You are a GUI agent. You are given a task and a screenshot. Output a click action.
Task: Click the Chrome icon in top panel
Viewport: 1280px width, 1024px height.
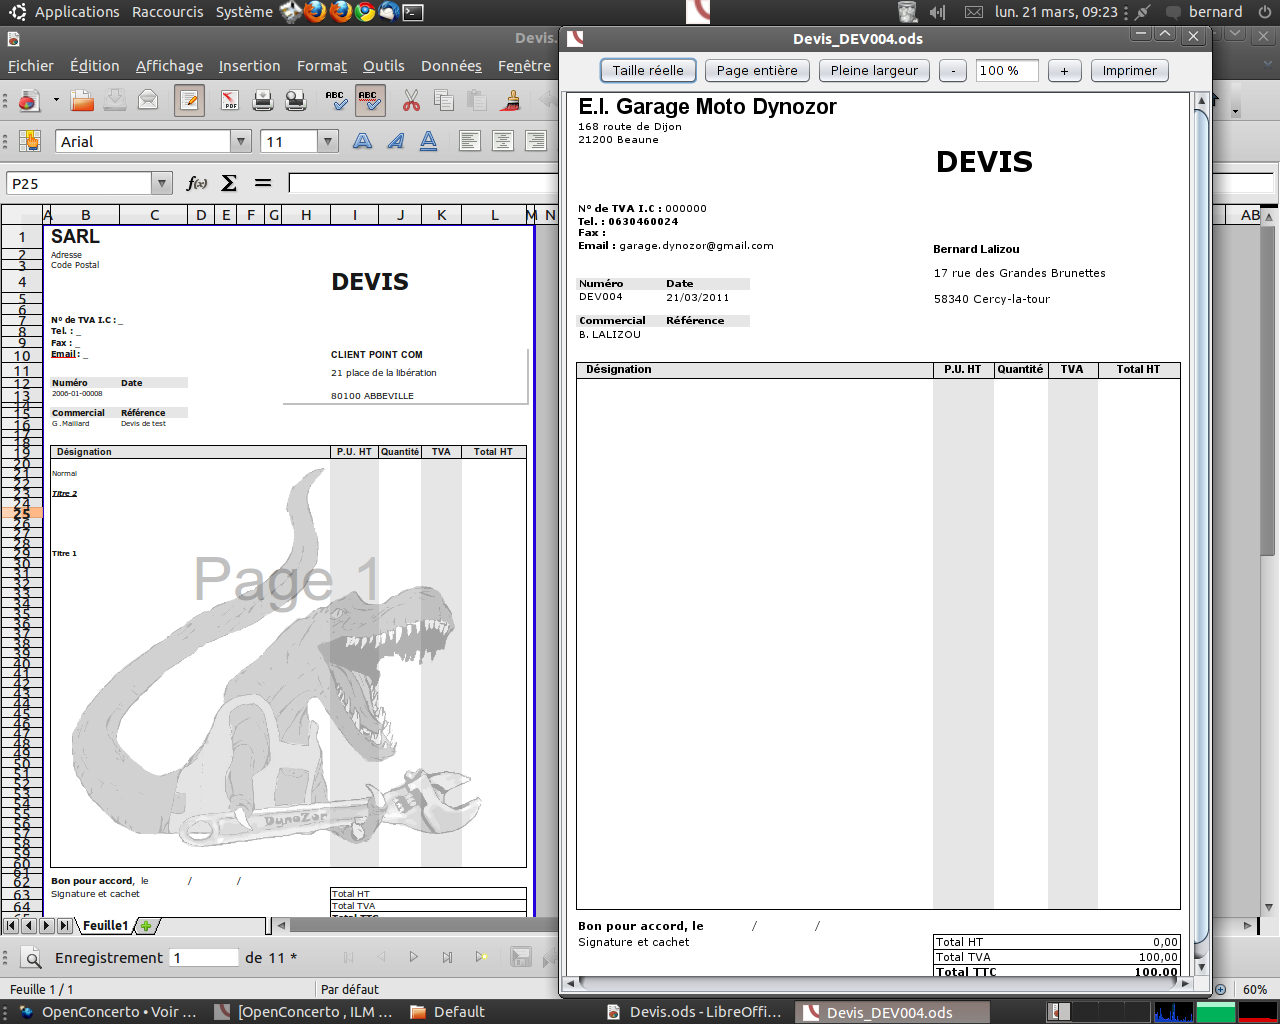[365, 12]
